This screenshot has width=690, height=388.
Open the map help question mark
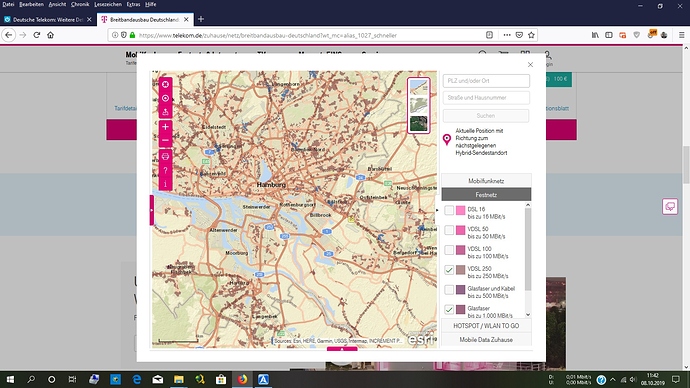165,170
